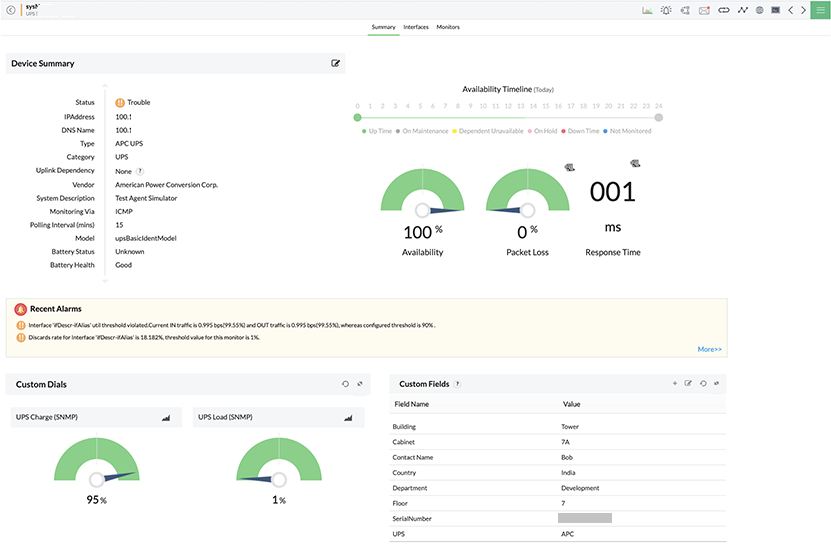Click the Uplink Dependency help icon
831x558 pixels.
click(x=140, y=171)
